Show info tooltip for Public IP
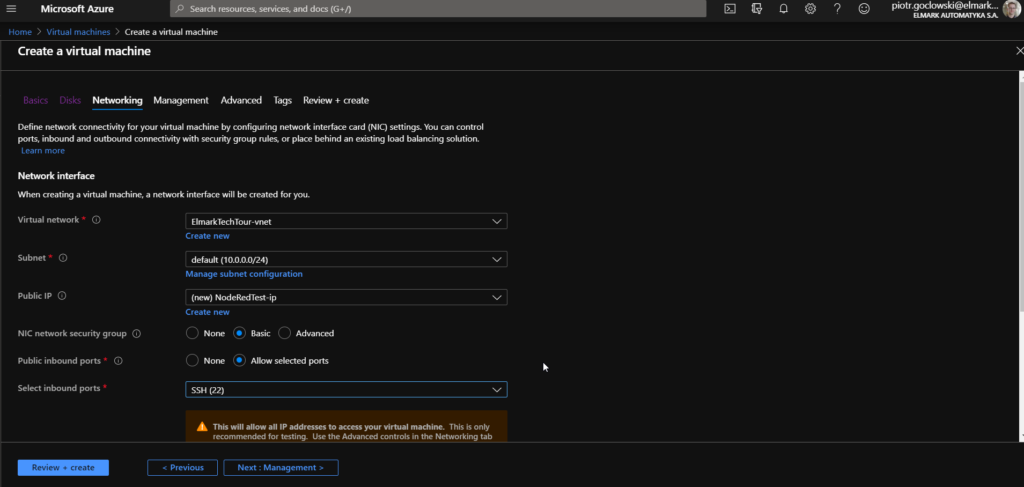The height and width of the screenshot is (487, 1024). pos(62,296)
